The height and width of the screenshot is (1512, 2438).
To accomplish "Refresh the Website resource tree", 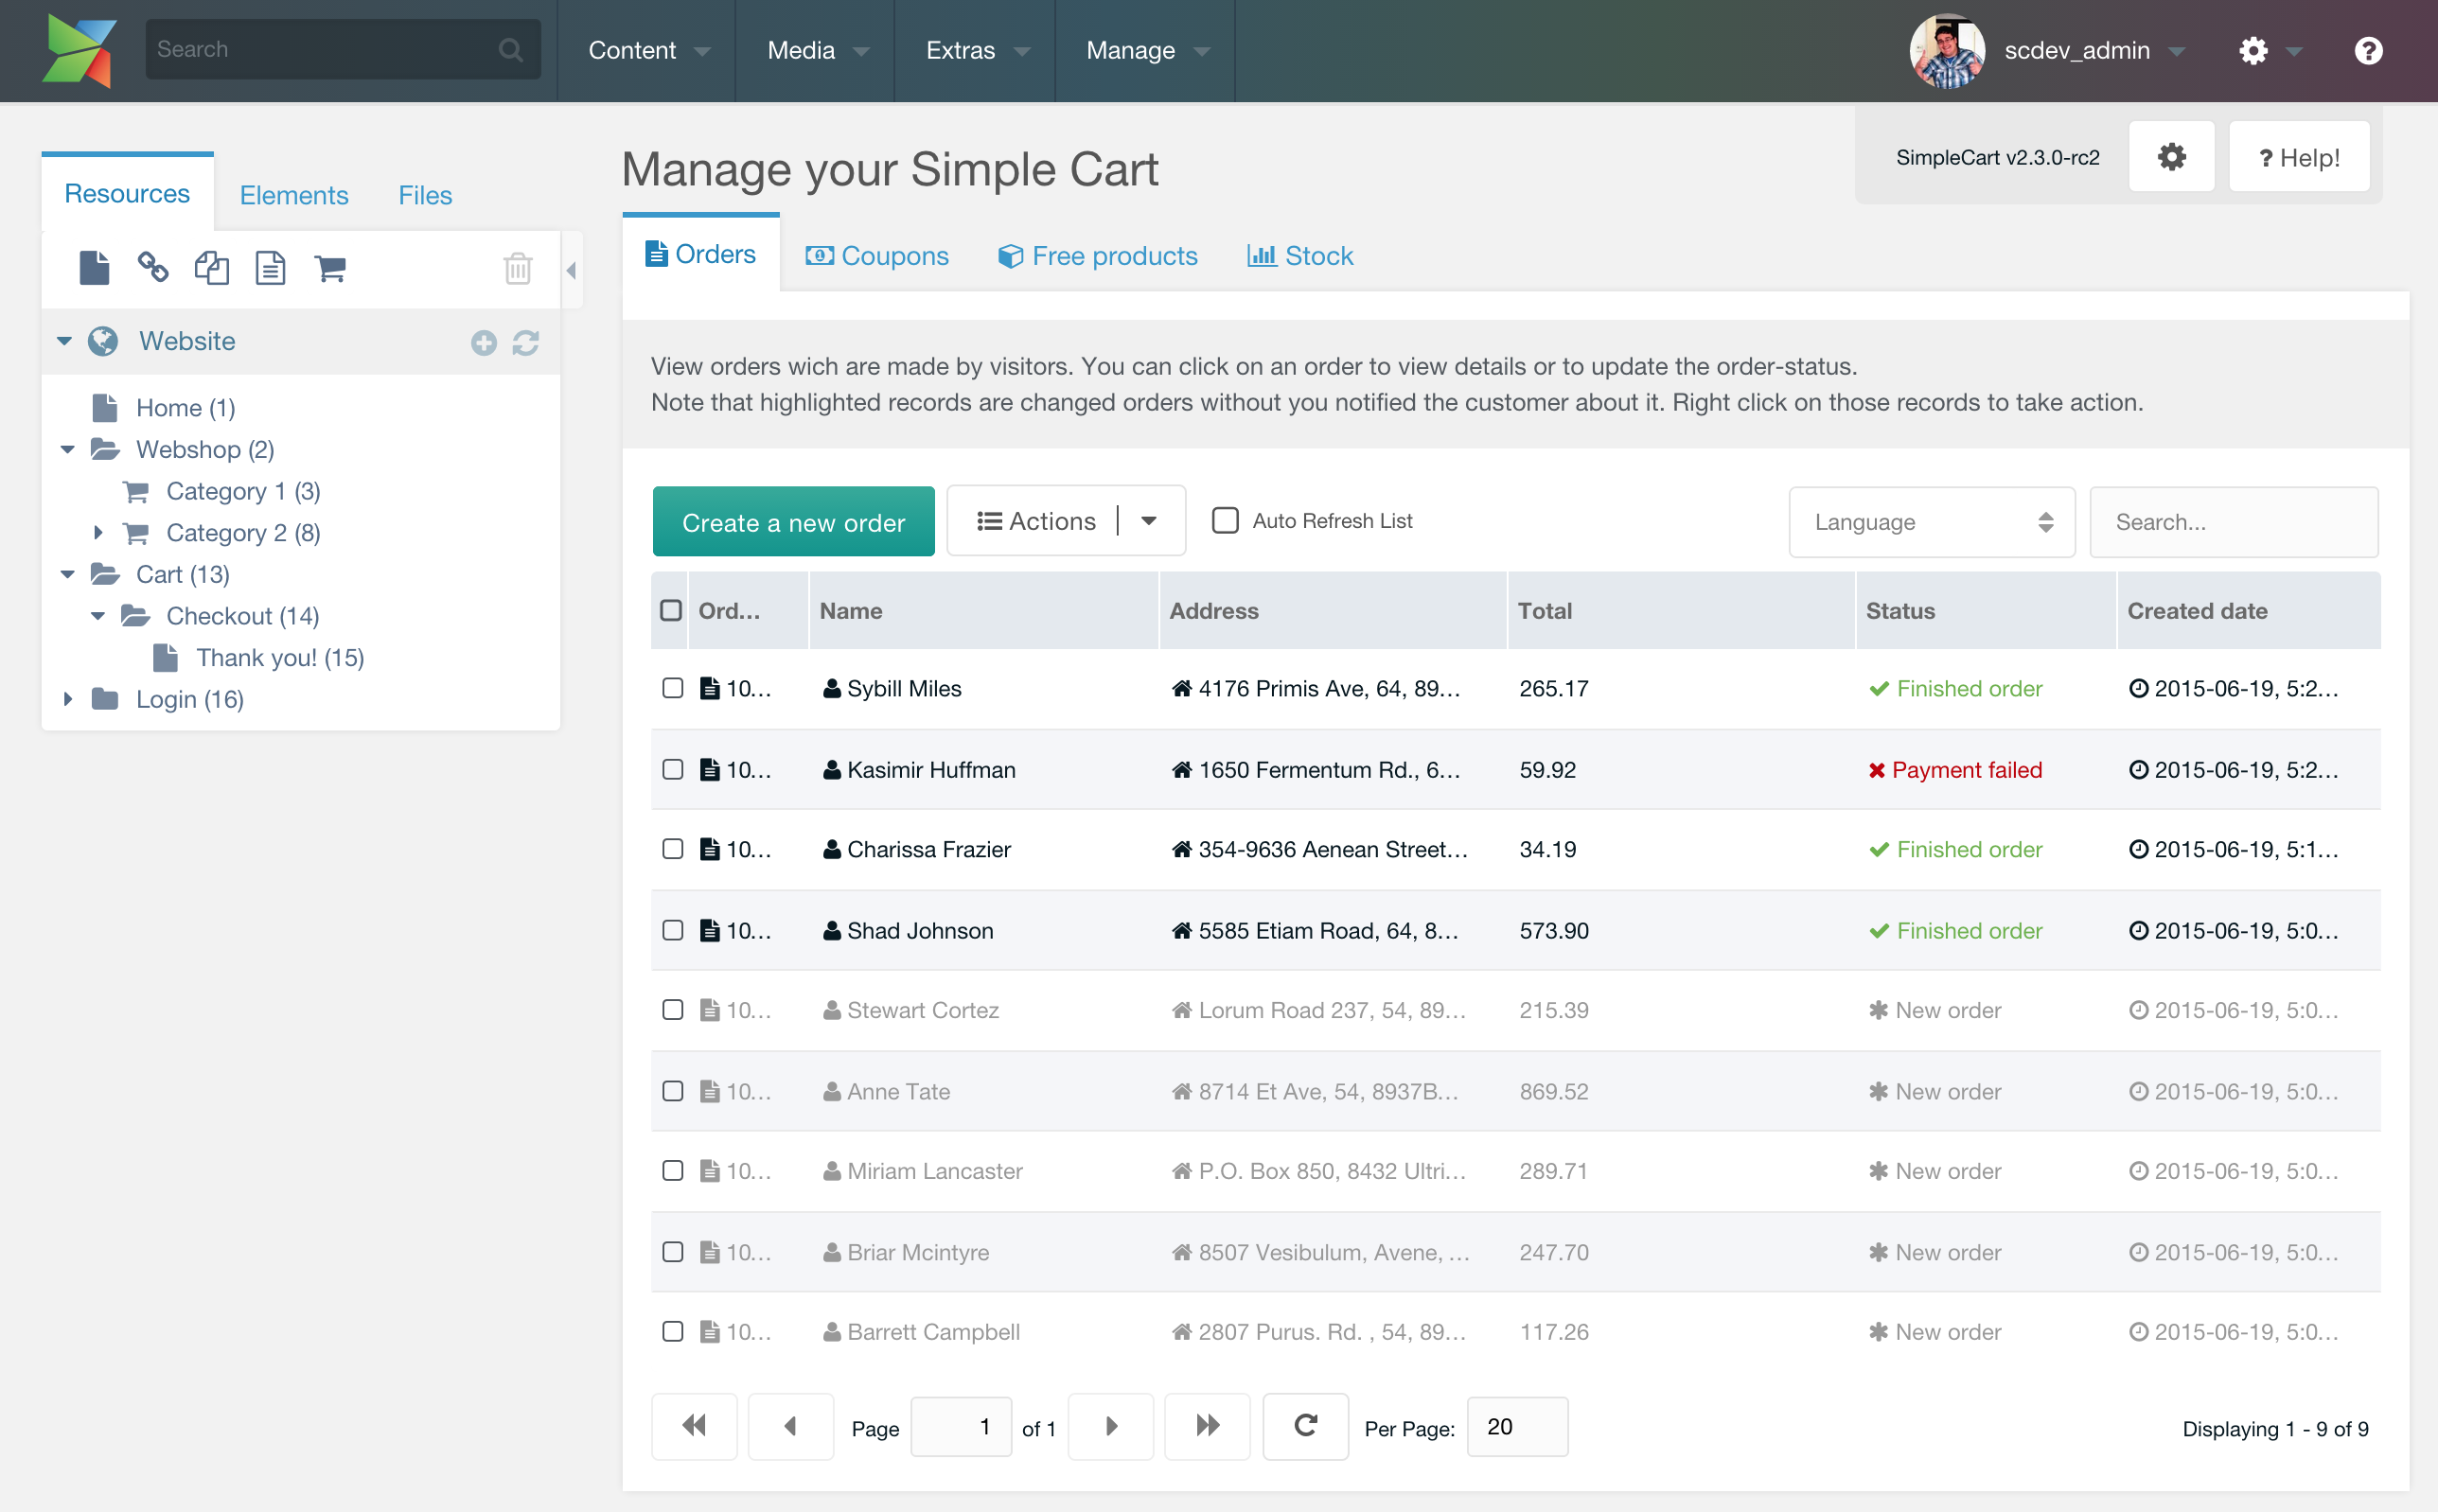I will pyautogui.click(x=526, y=343).
